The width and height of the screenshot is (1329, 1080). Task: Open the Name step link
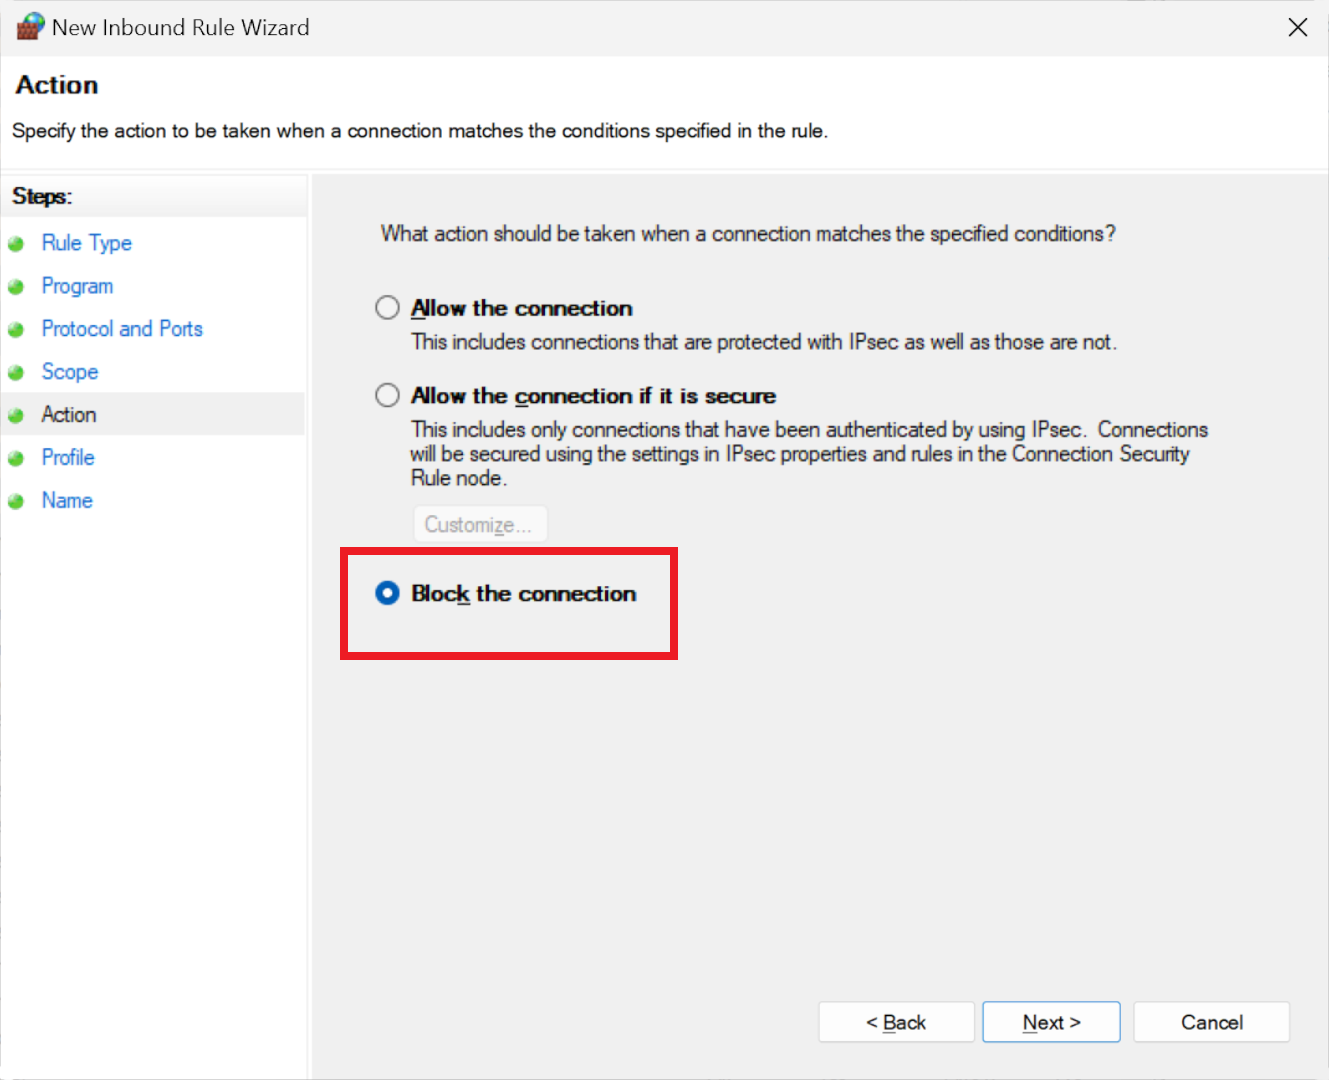click(67, 501)
